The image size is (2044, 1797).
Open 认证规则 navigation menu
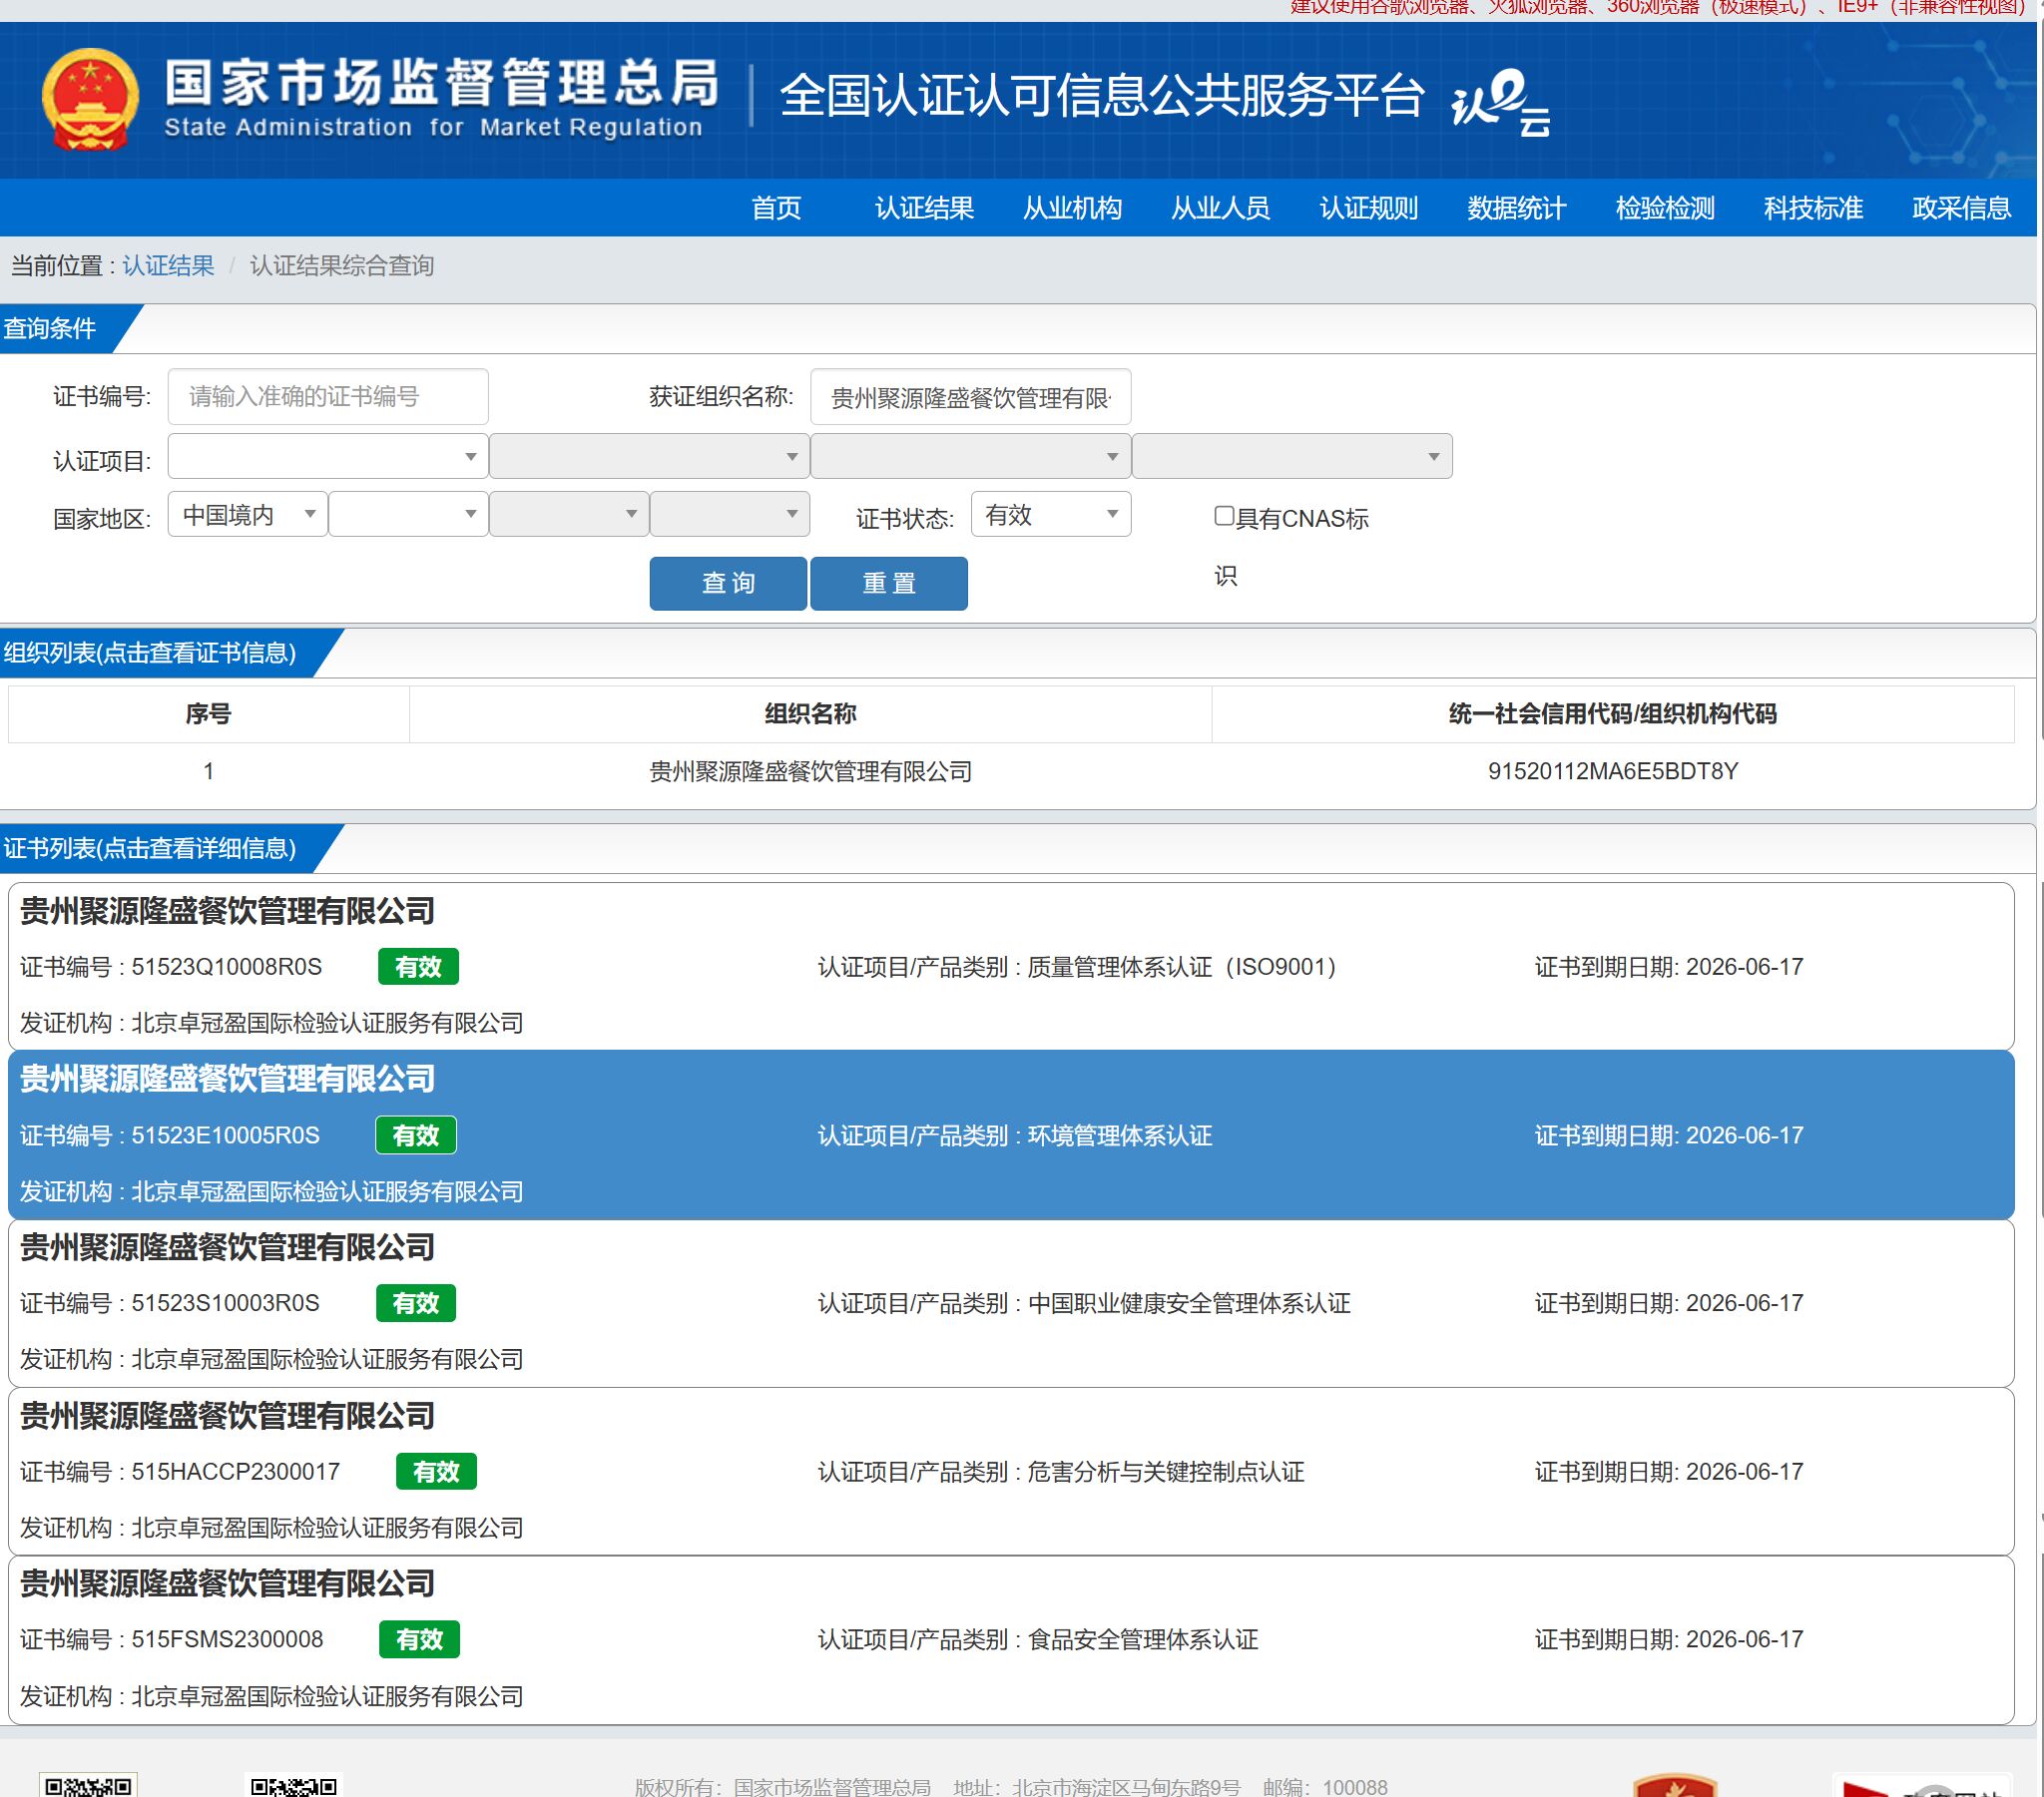pos(1369,208)
